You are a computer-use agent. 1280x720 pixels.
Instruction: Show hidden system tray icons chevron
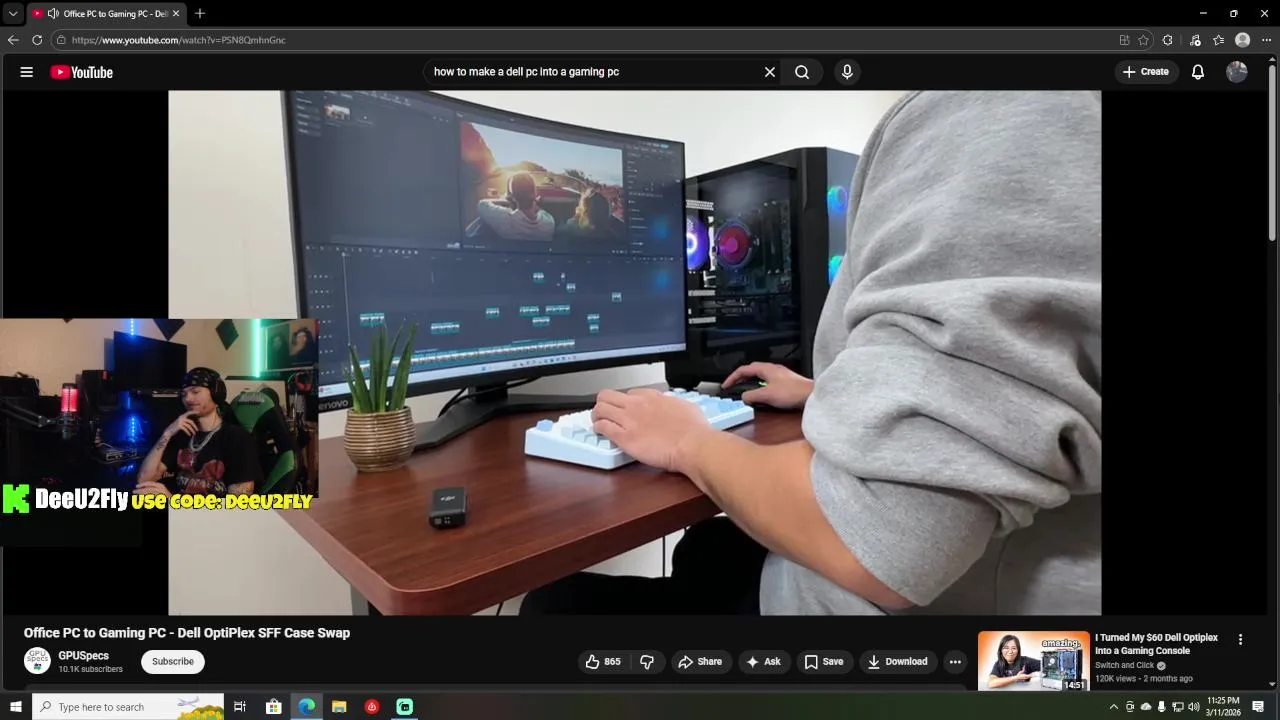point(1114,707)
